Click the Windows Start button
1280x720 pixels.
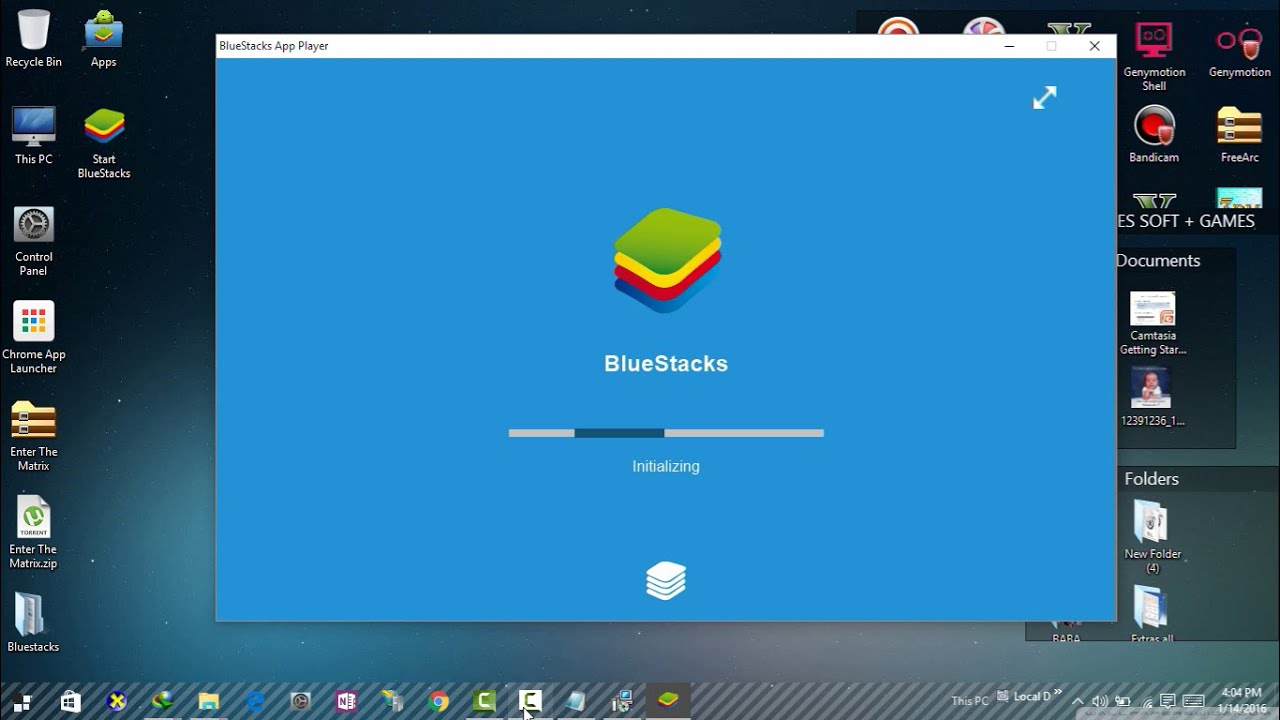coord(22,701)
